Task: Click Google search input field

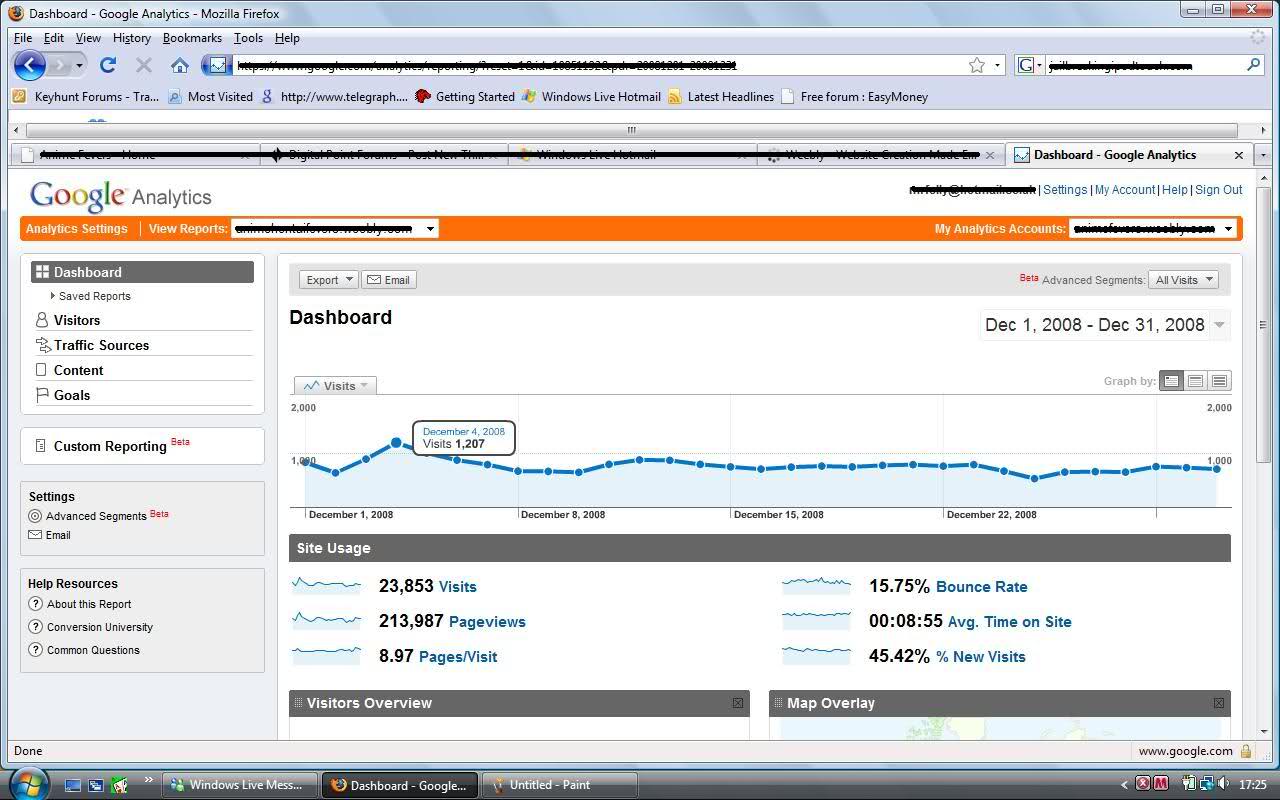Action: 1144,65
